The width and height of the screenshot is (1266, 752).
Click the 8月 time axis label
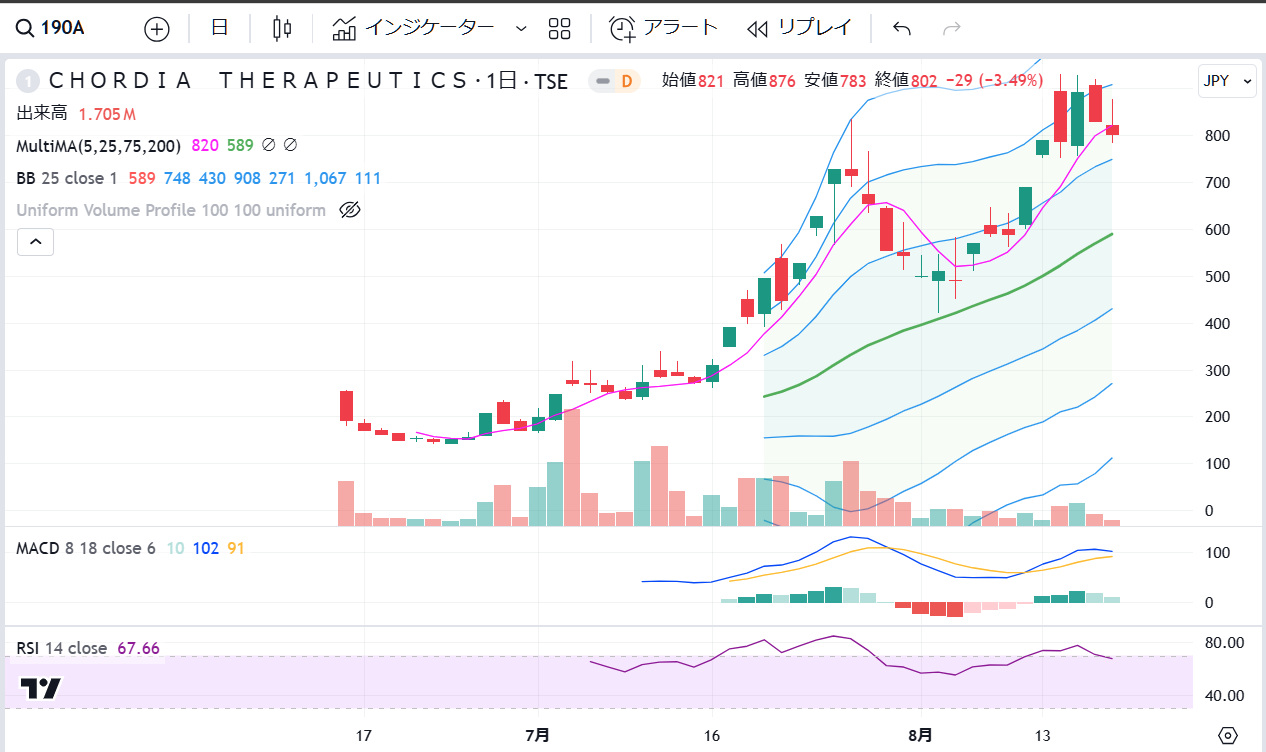[x=921, y=736]
